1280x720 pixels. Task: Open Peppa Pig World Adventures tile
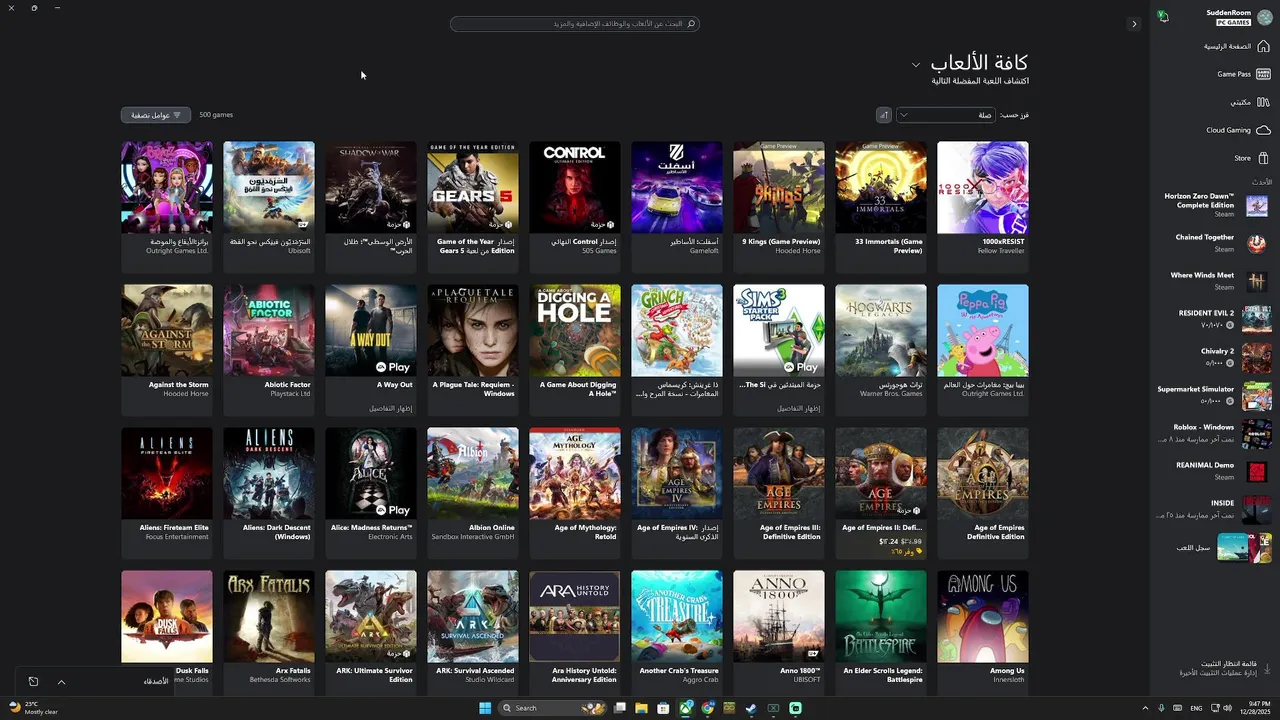[983, 349]
